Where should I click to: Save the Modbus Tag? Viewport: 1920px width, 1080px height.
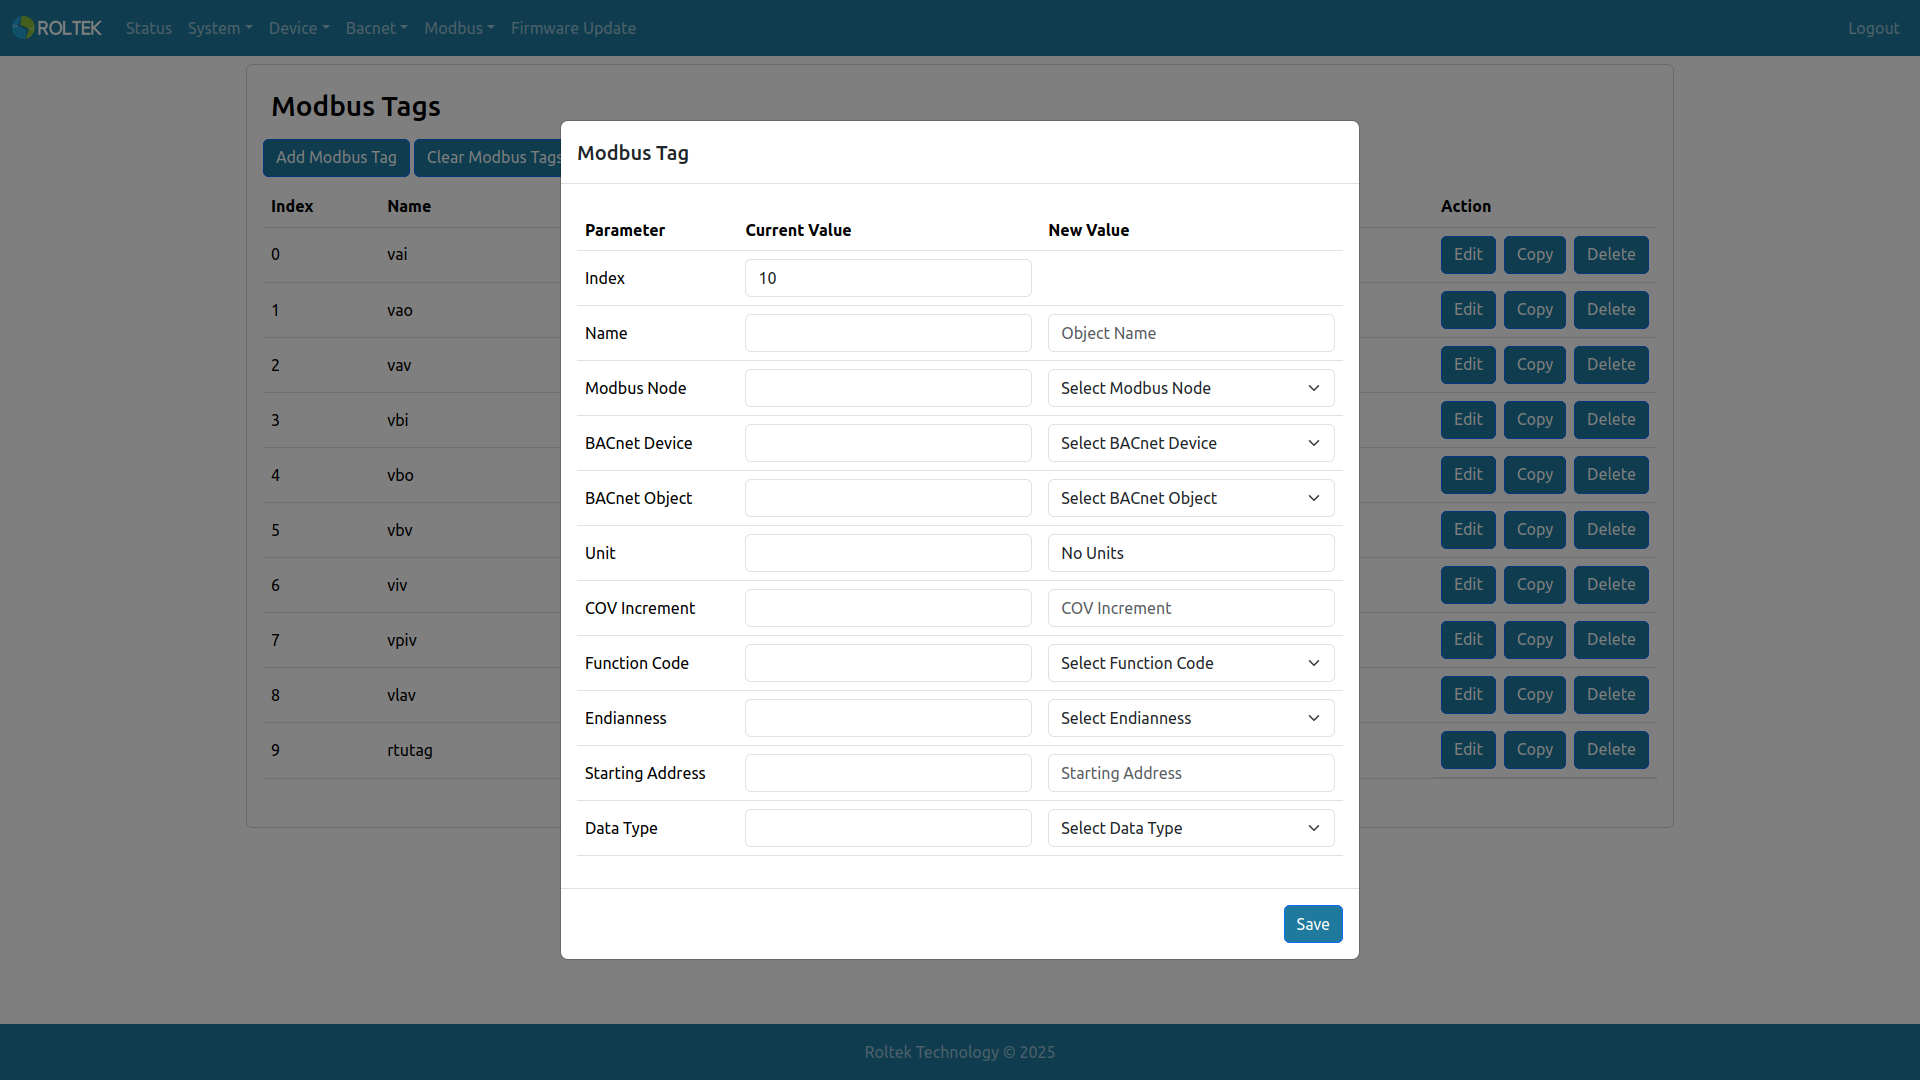point(1312,924)
